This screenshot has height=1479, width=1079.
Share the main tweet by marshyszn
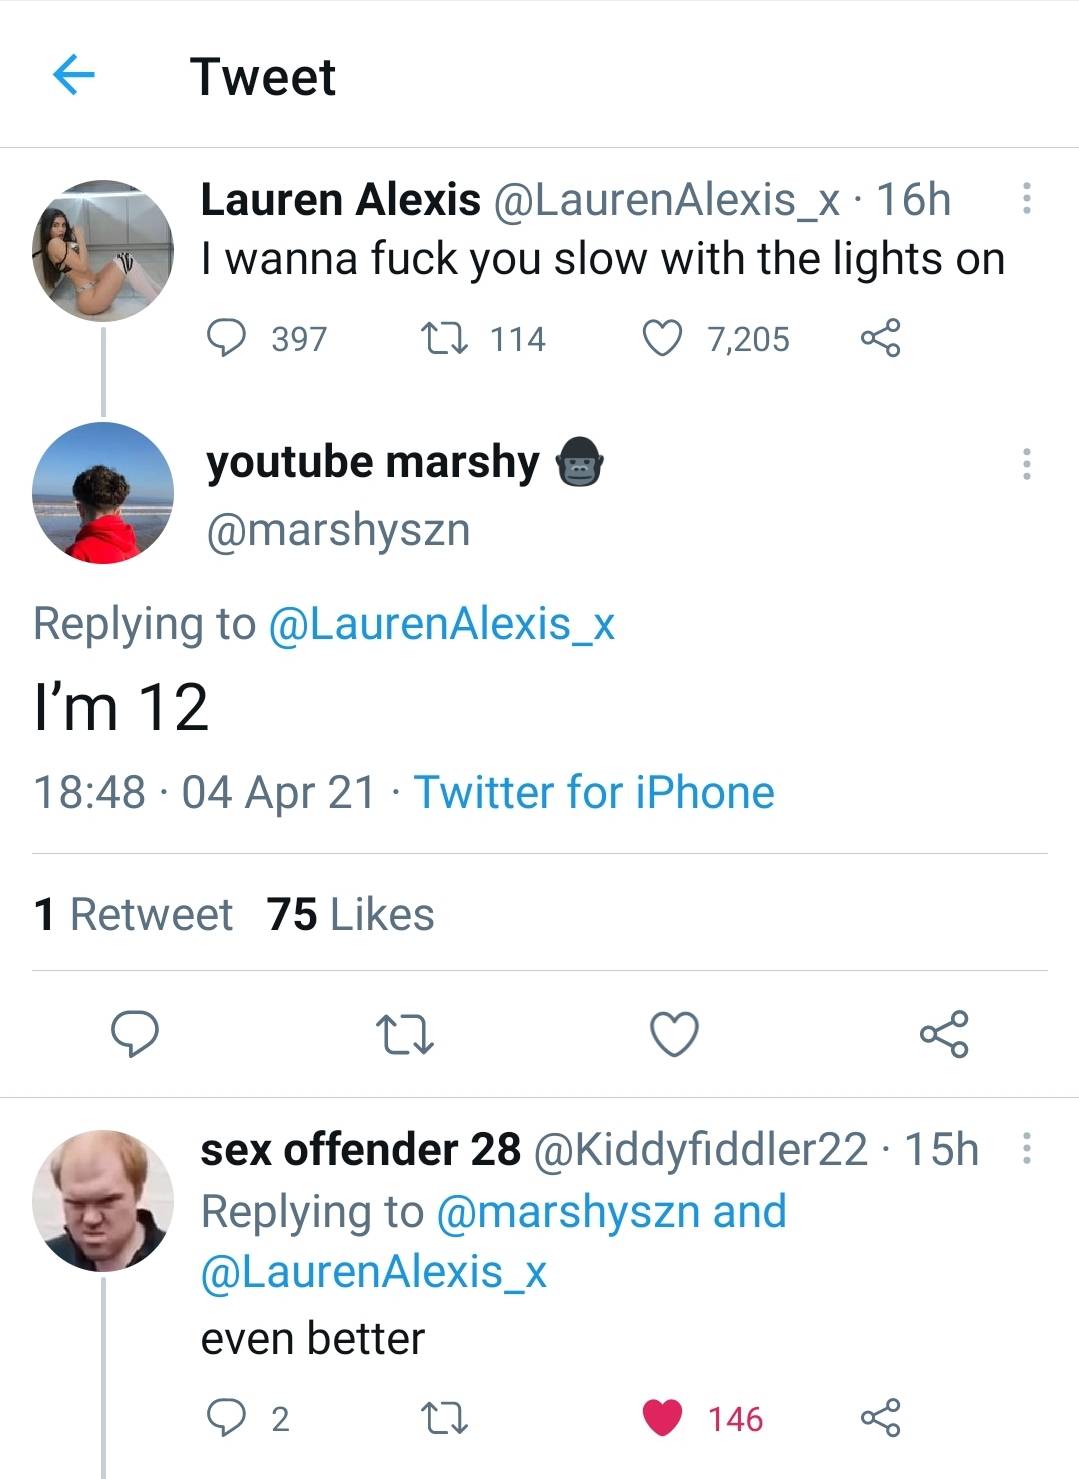coord(944,1034)
